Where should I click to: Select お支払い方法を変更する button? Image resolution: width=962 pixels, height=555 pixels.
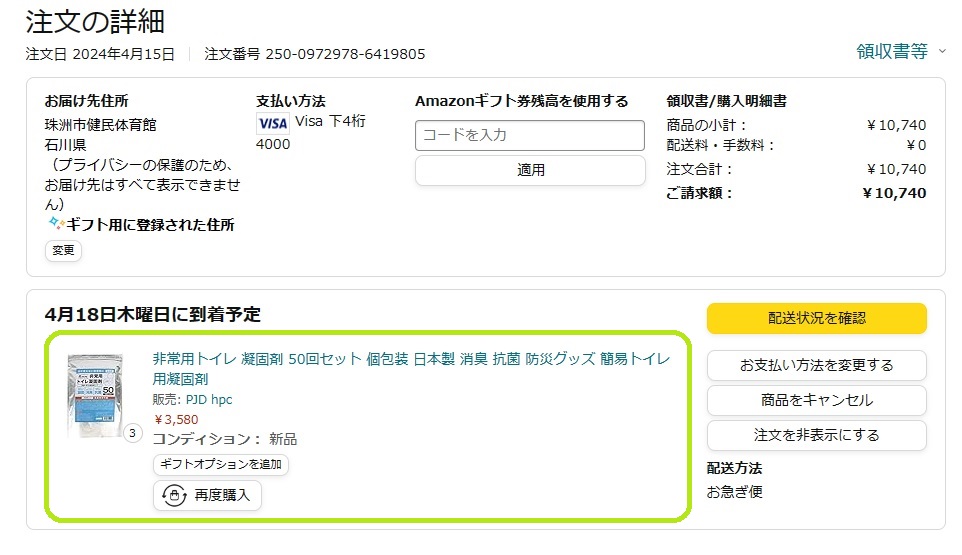[x=817, y=366]
